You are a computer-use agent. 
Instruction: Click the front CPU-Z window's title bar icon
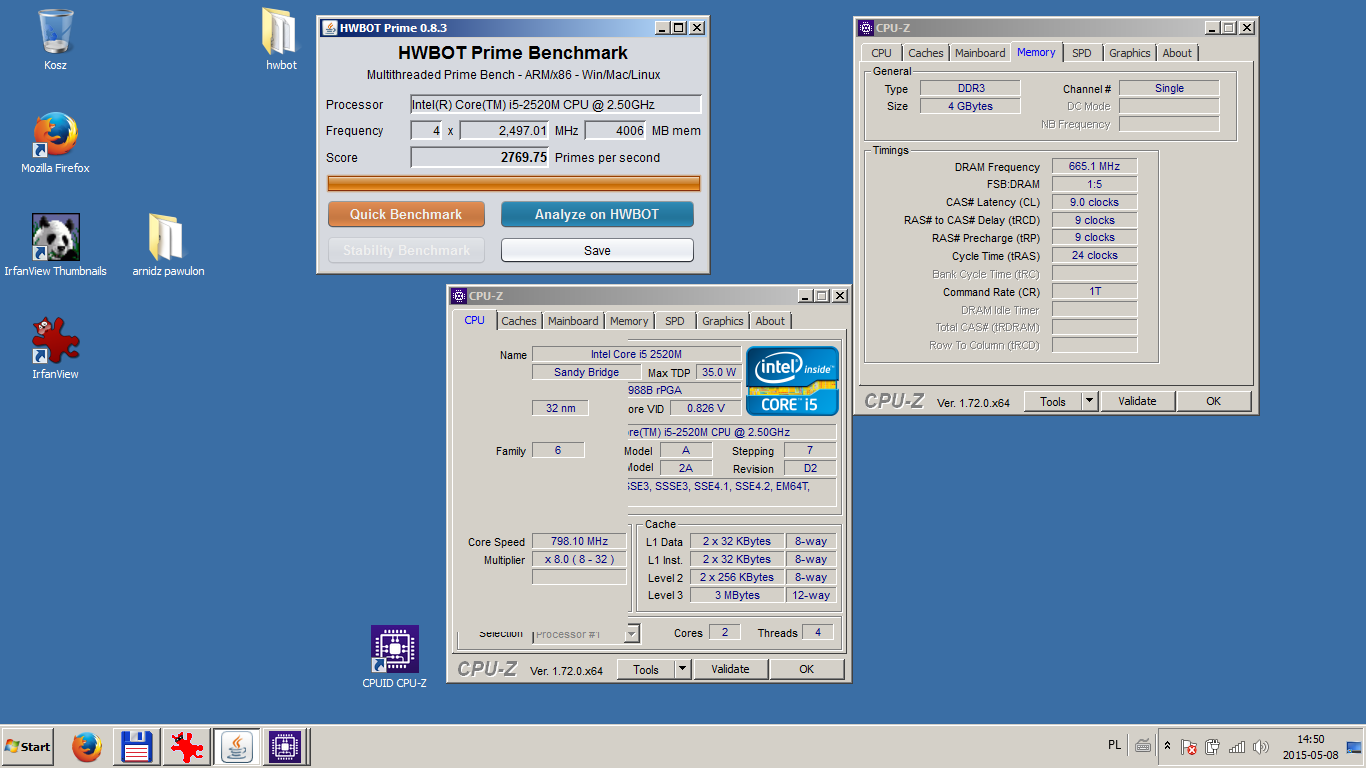click(x=458, y=295)
